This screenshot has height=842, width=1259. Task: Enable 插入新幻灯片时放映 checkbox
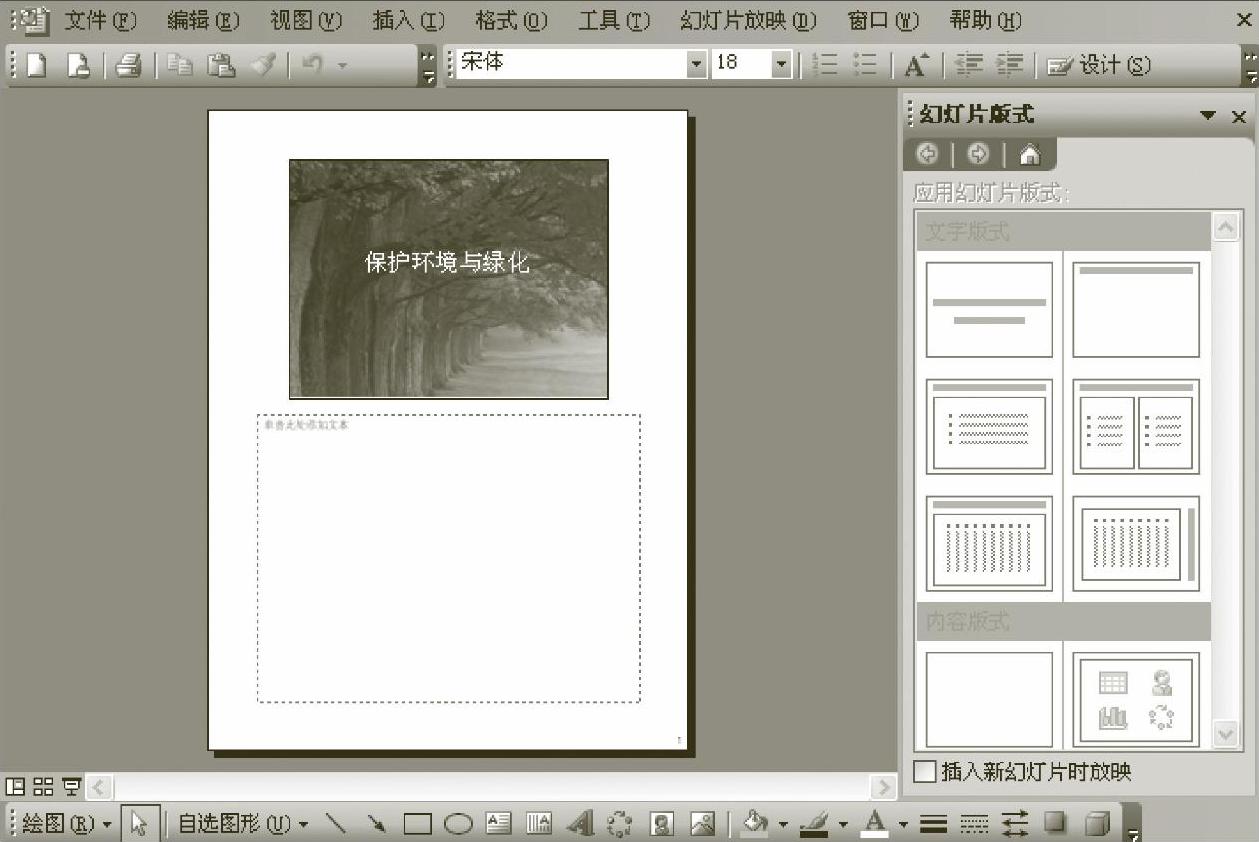point(925,772)
